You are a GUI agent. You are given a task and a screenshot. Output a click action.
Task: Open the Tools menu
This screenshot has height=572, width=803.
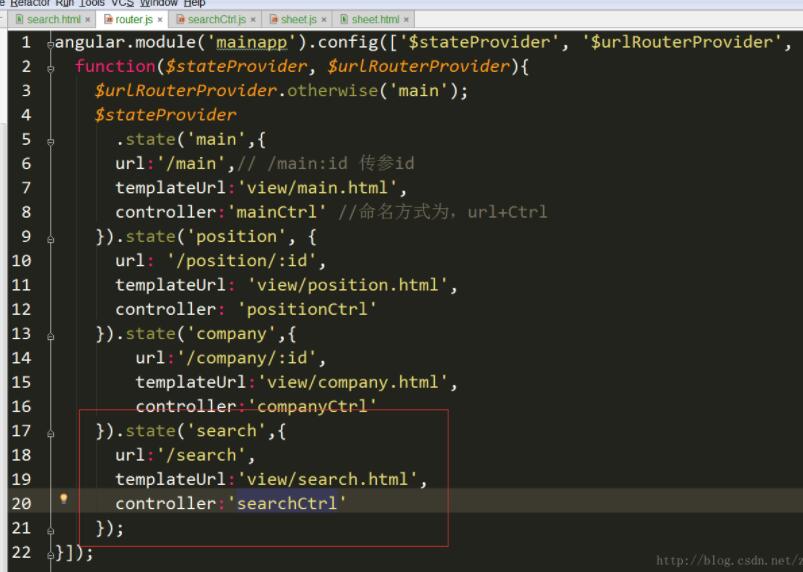(92, 4)
